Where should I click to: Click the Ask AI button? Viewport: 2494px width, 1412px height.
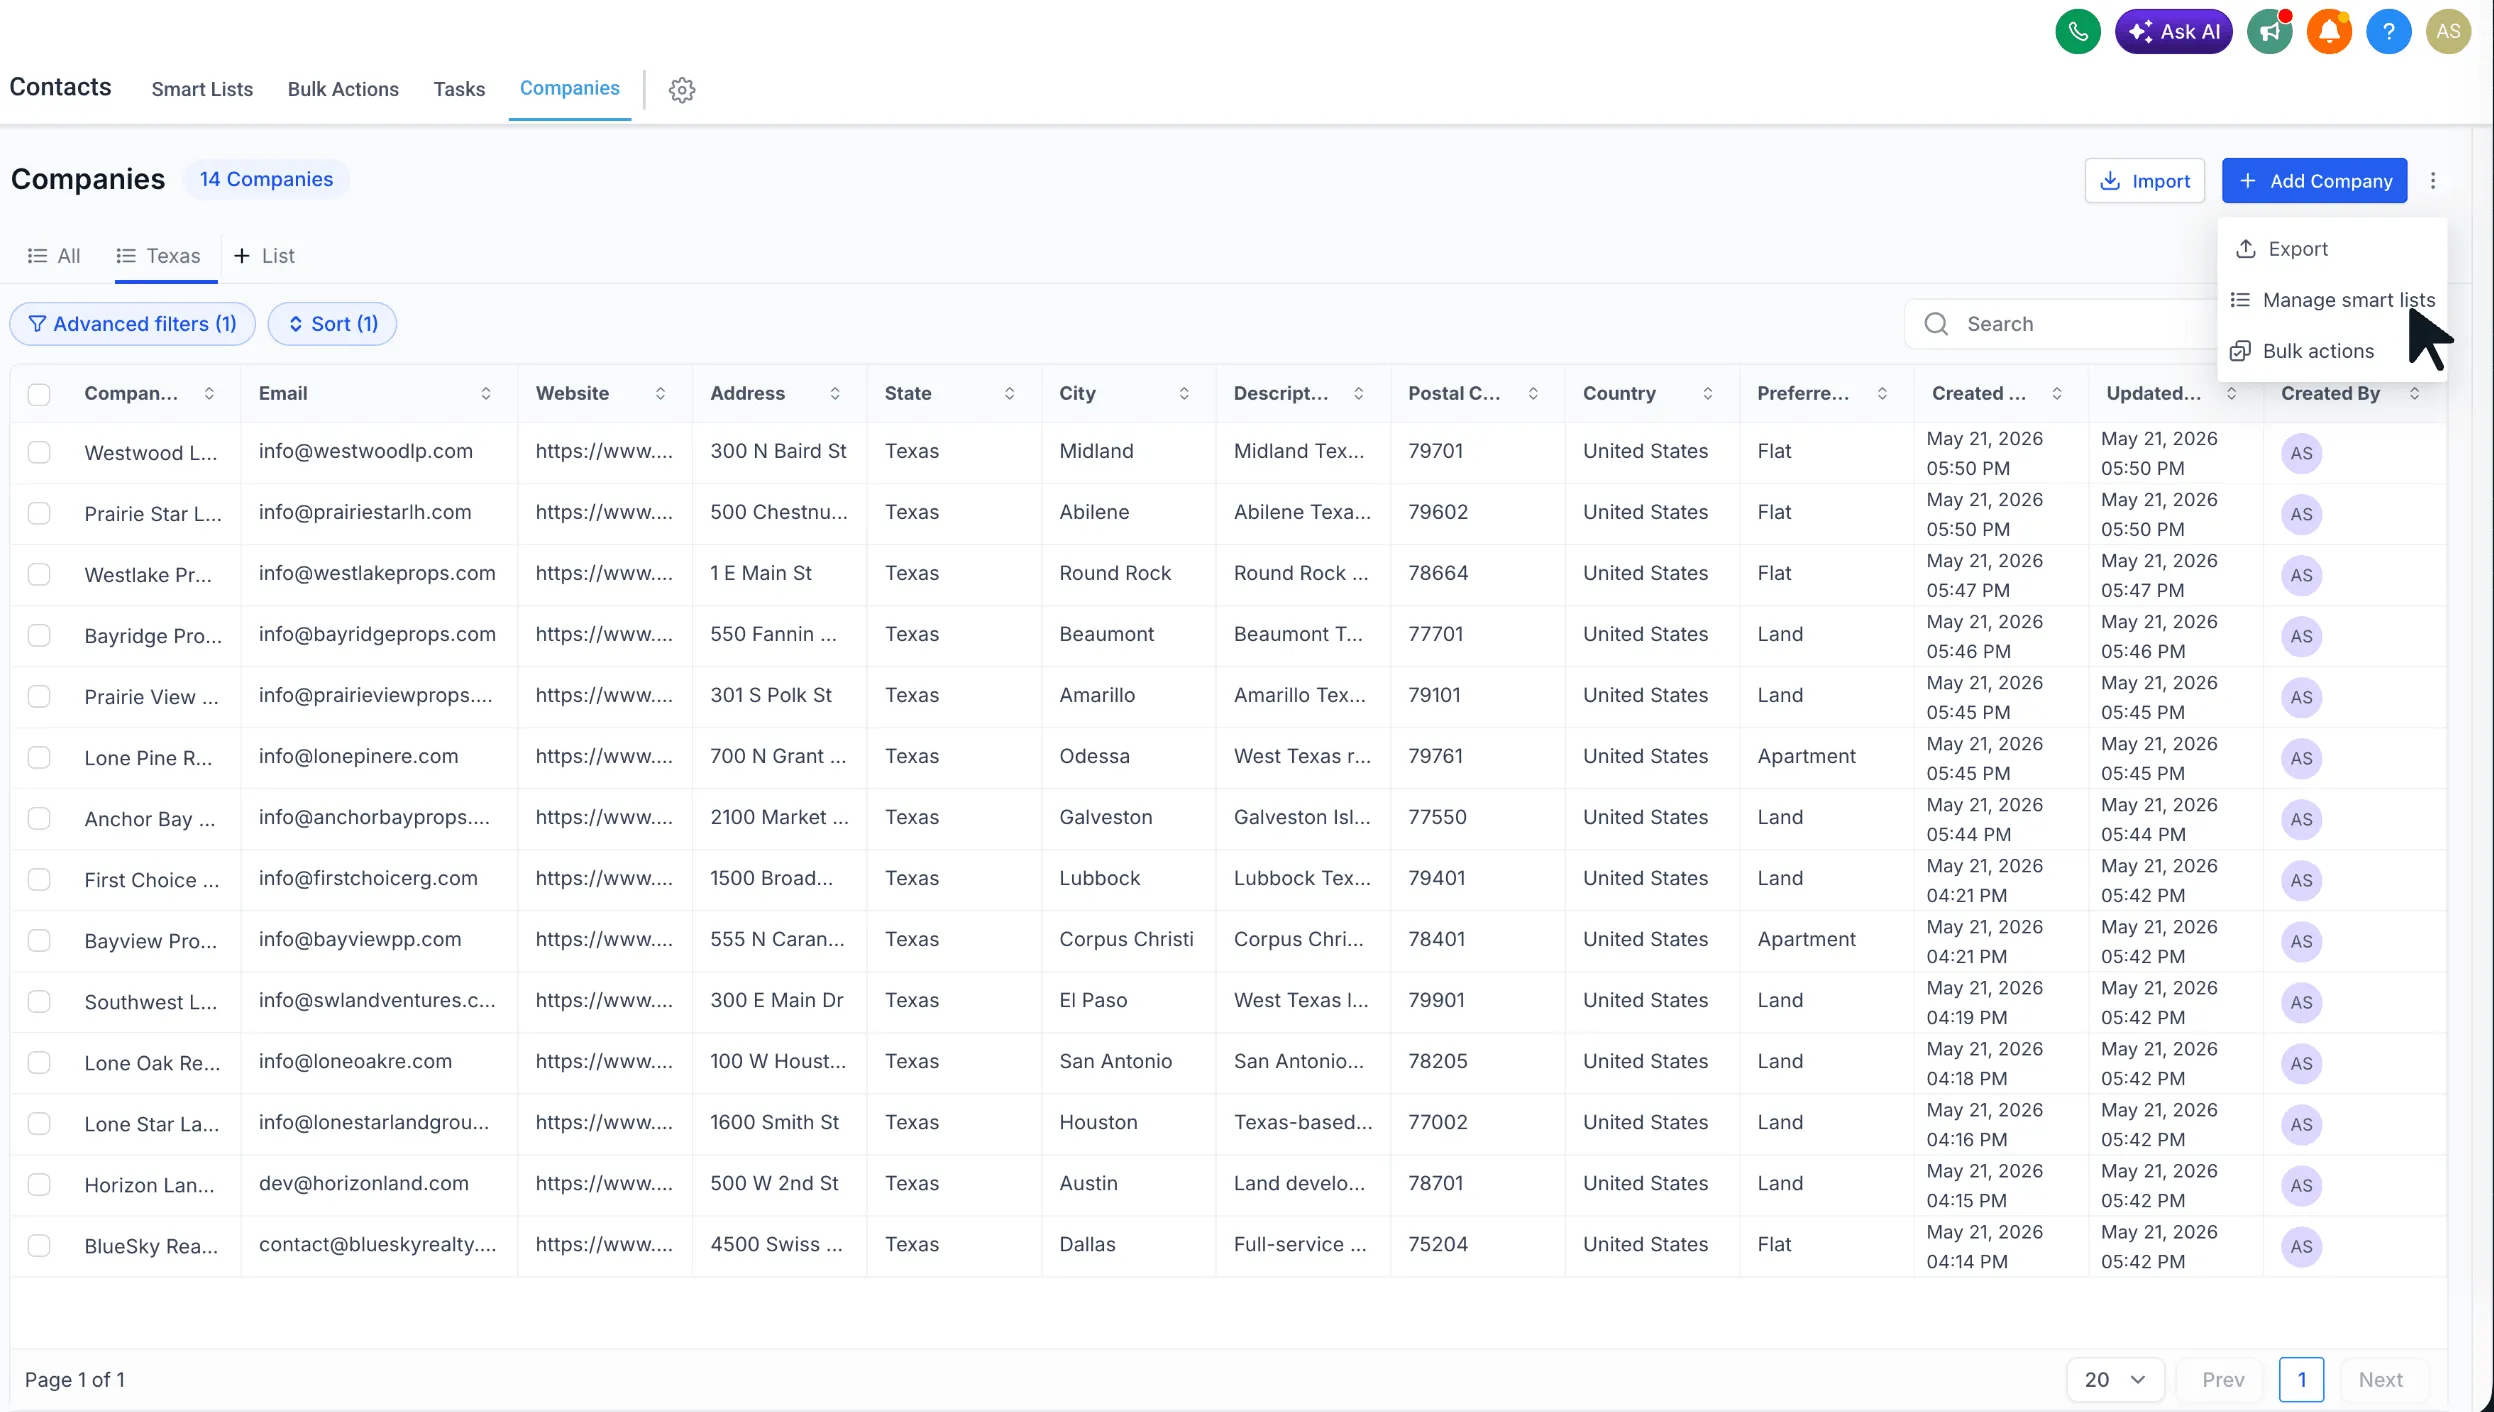tap(2173, 31)
